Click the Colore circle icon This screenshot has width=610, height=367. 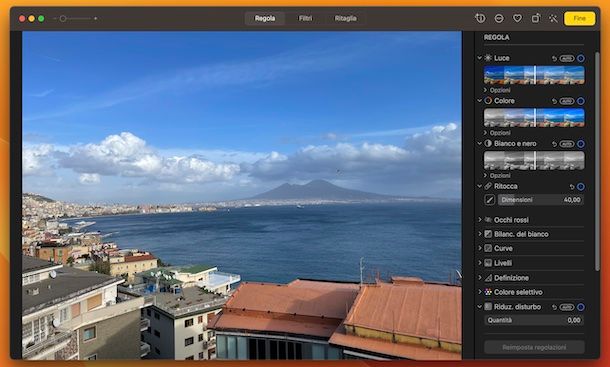coord(488,101)
